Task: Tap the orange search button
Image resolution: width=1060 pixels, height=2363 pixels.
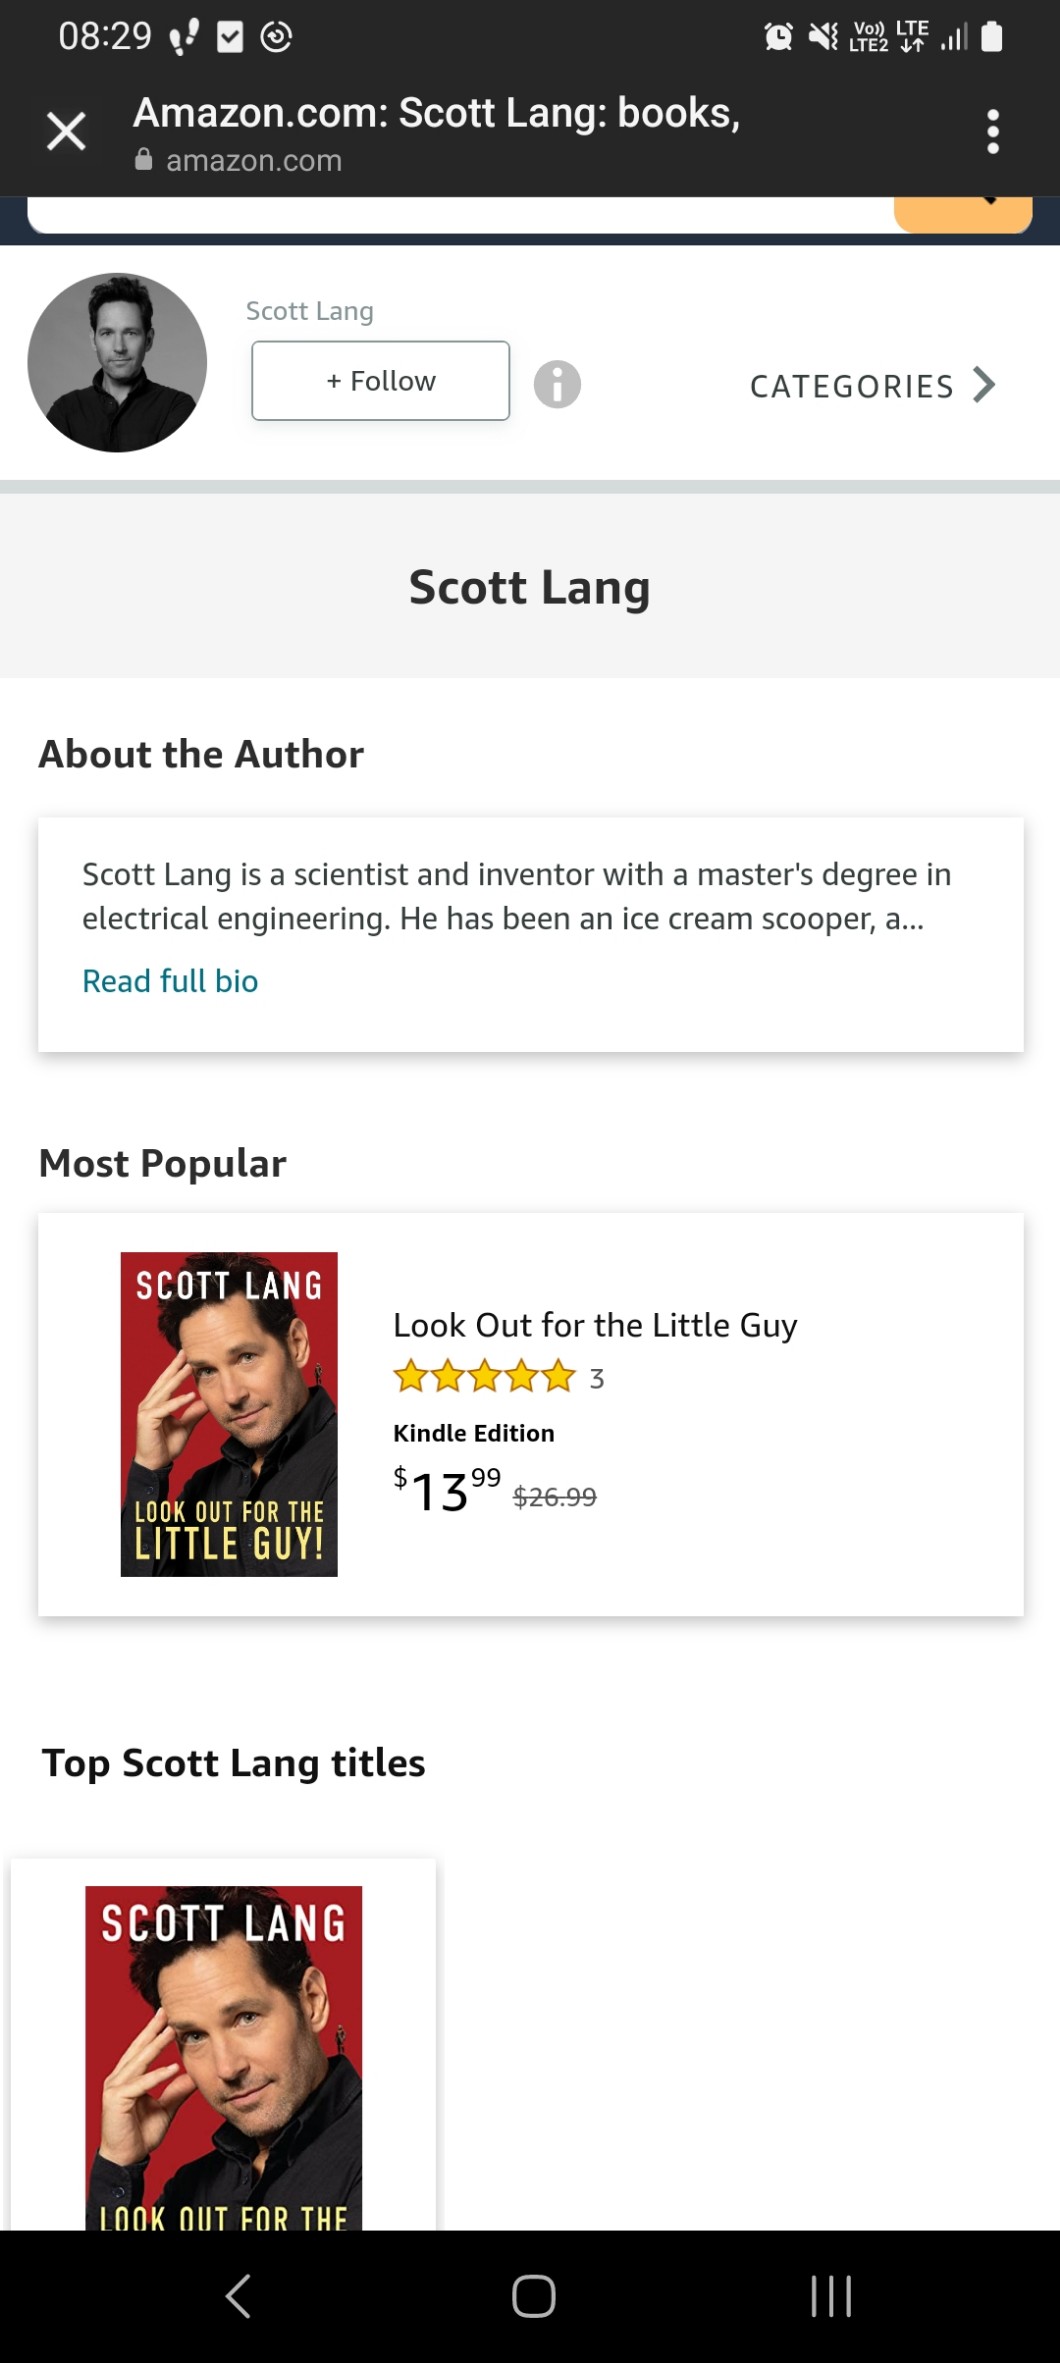Action: [962, 213]
